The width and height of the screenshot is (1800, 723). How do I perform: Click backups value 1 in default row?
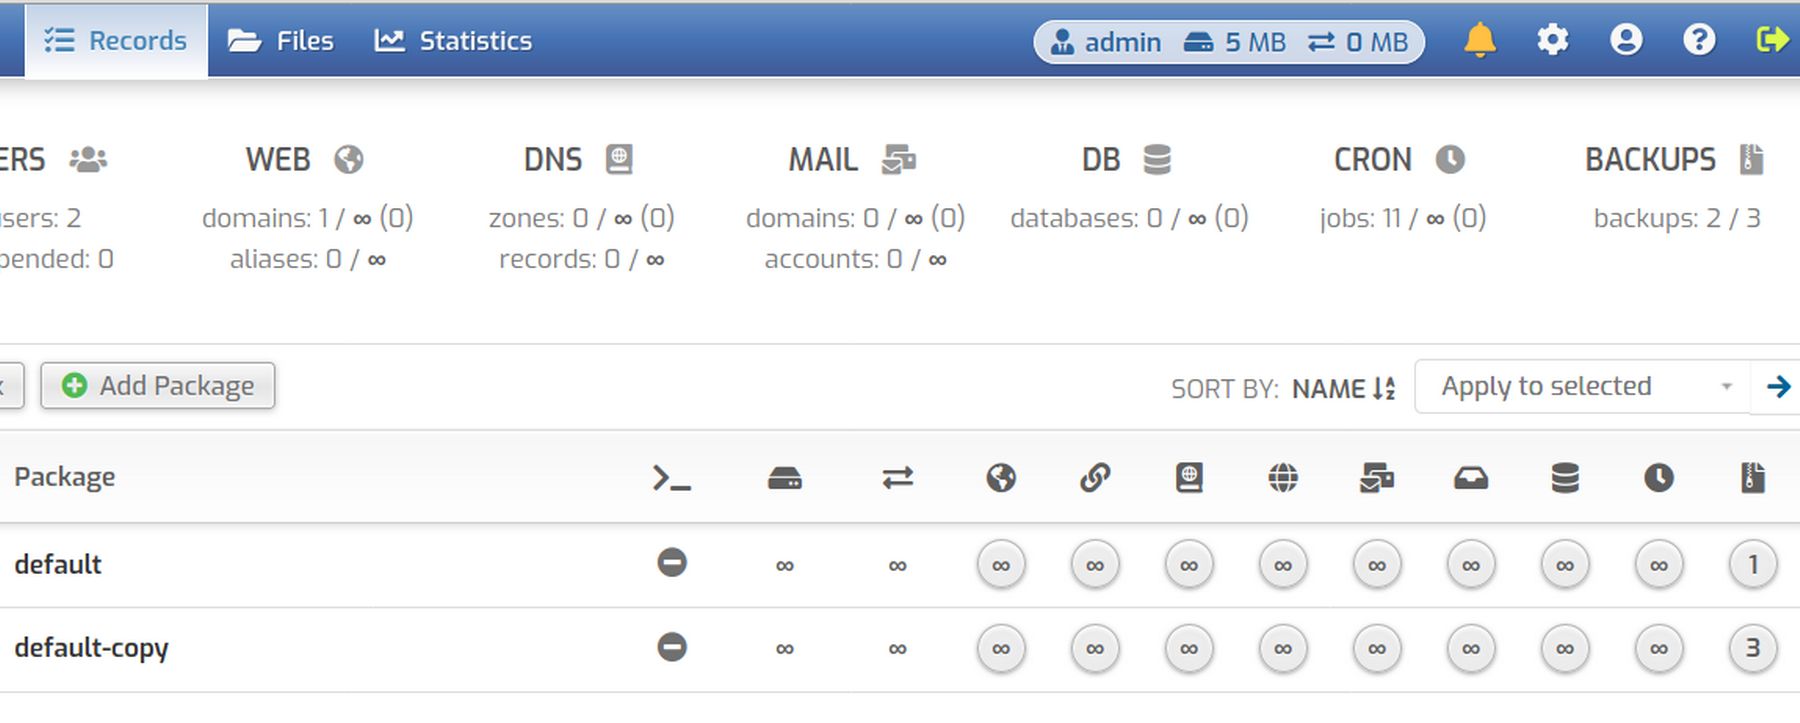[x=1753, y=565]
